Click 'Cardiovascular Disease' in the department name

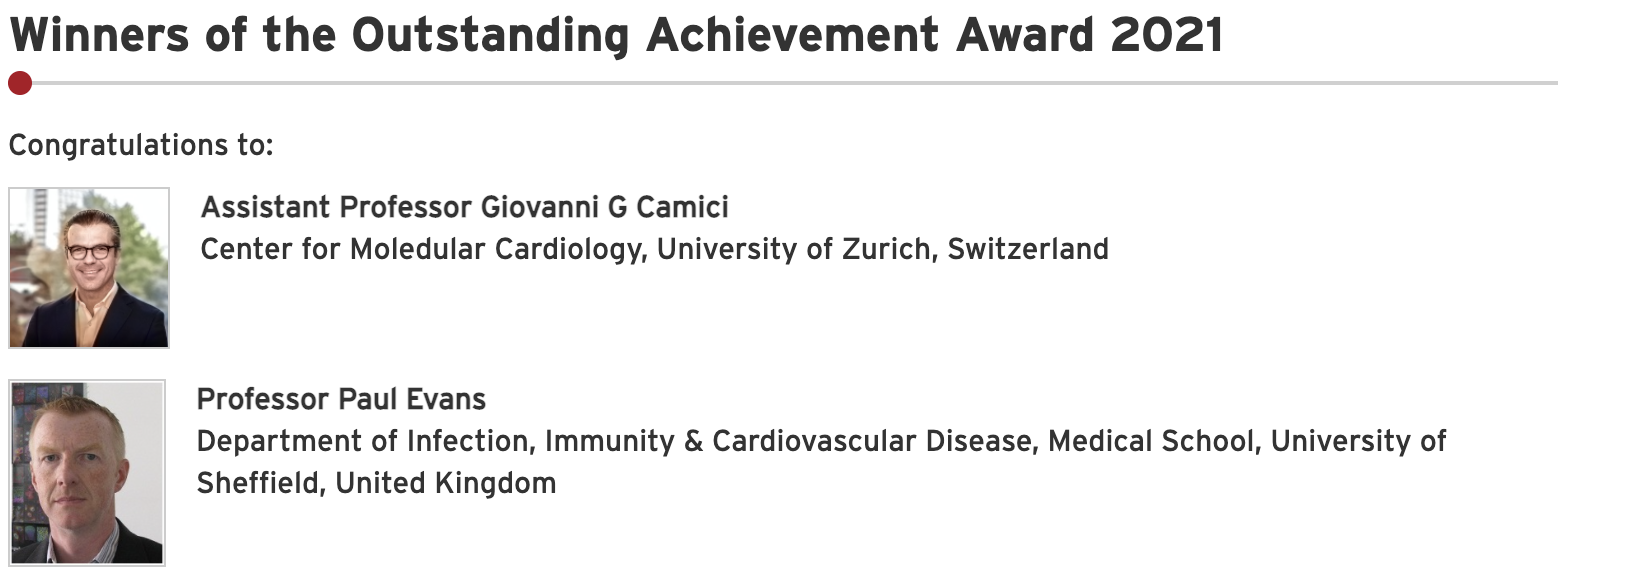point(874,441)
